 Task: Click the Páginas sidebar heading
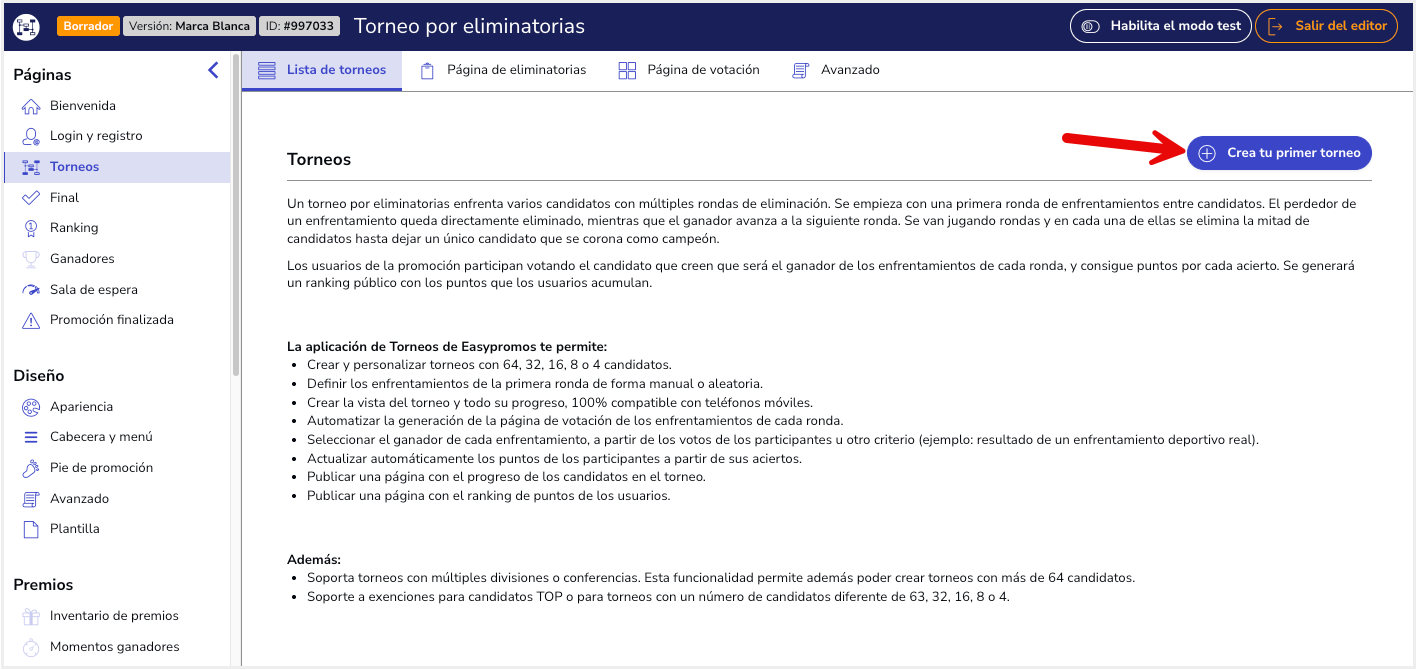click(42, 75)
